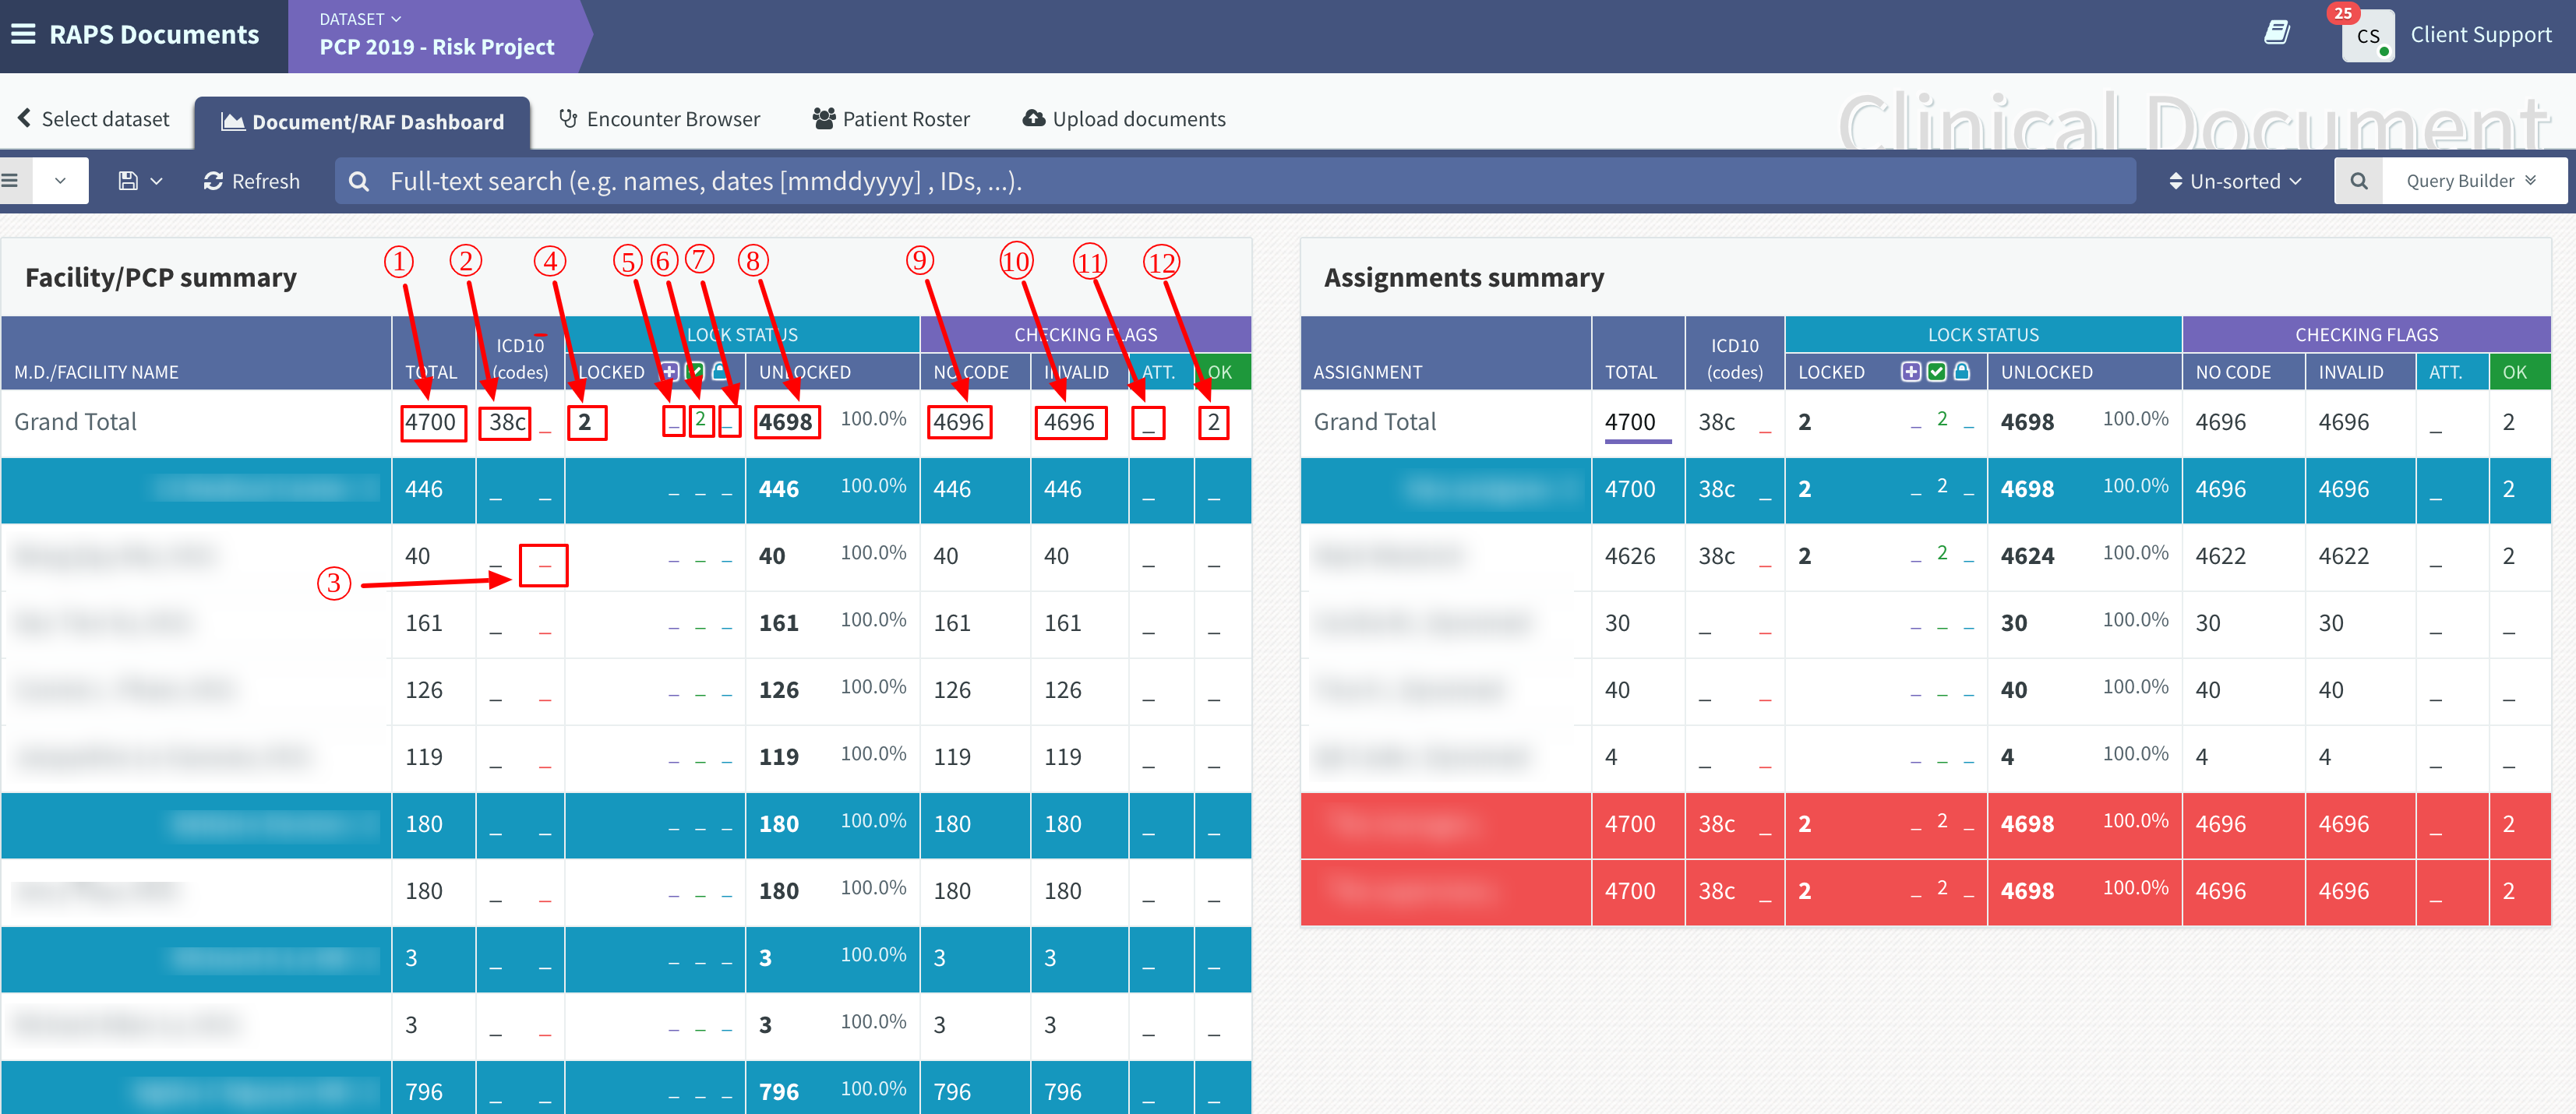Open the Patient Roster tab
2576x1114 pixels.
tap(892, 119)
